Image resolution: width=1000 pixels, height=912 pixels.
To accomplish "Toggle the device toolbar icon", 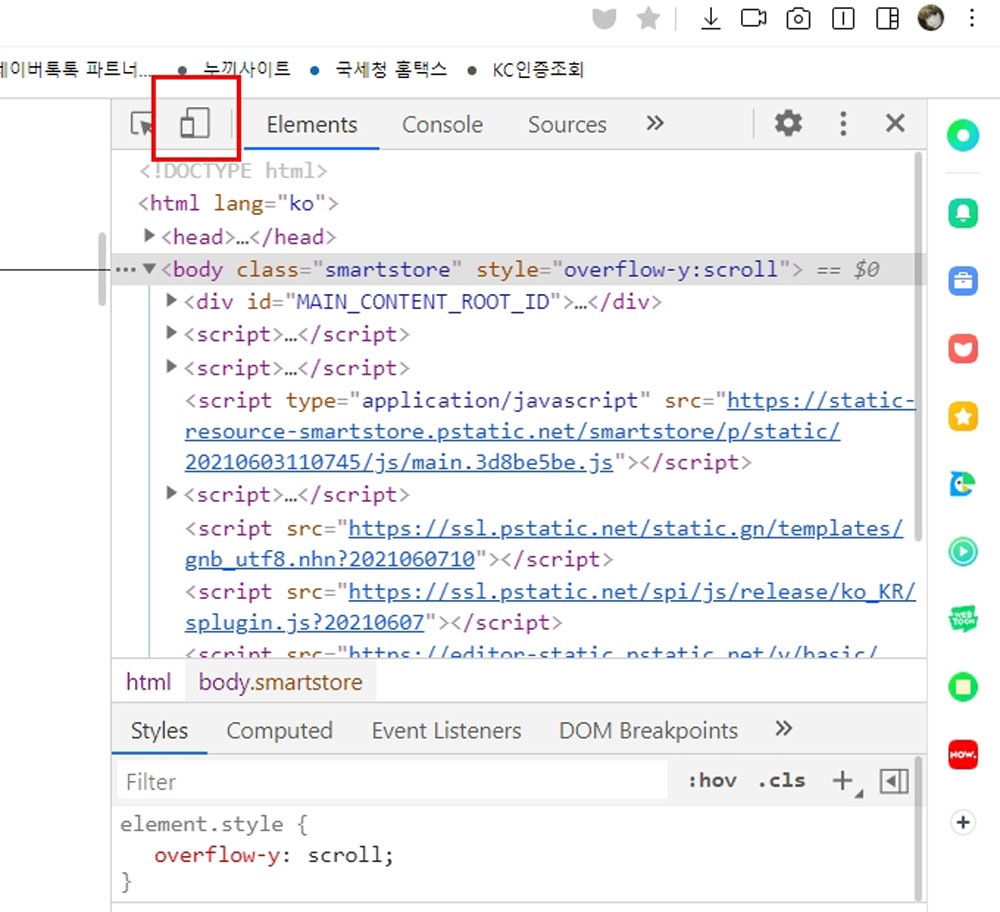I will click(195, 122).
